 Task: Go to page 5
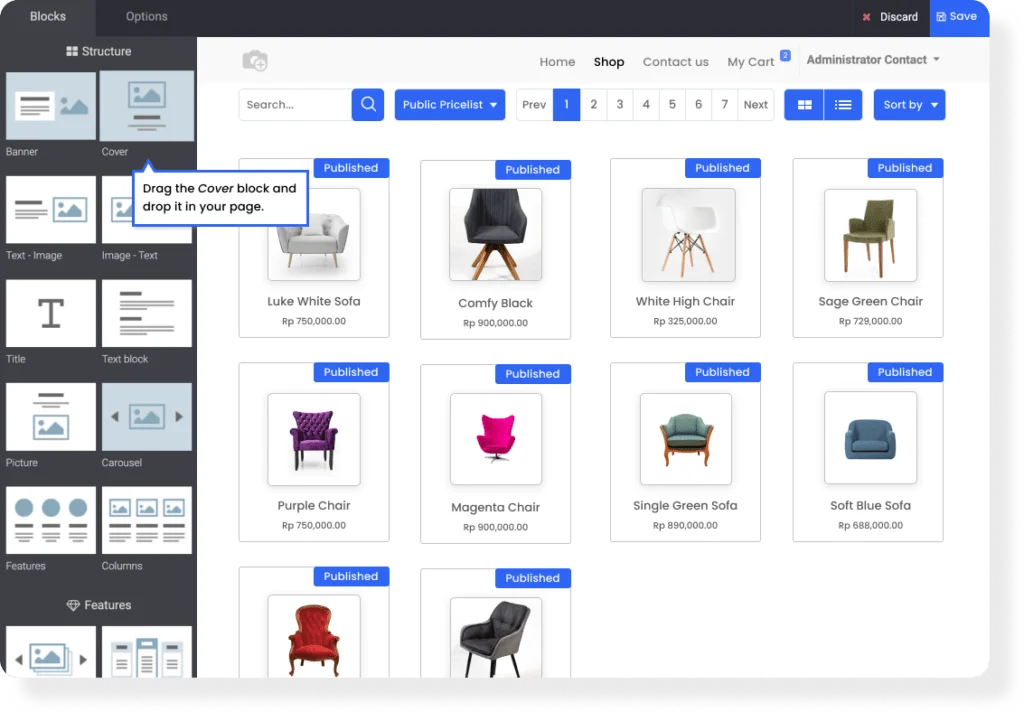[672, 105]
